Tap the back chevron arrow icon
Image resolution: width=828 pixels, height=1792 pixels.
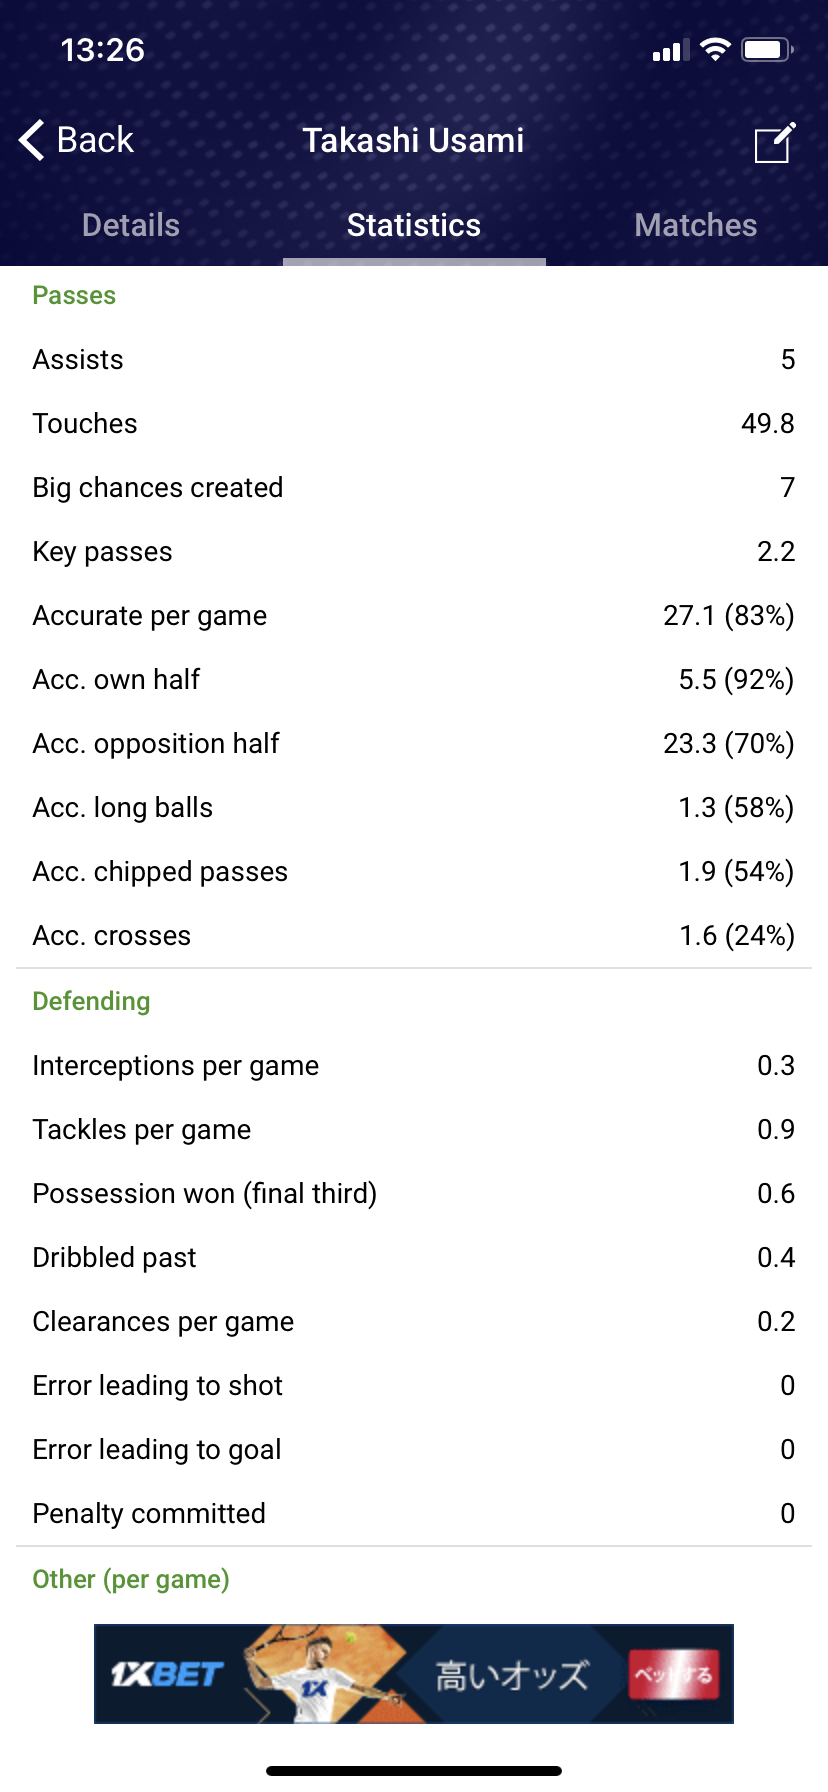(x=32, y=140)
